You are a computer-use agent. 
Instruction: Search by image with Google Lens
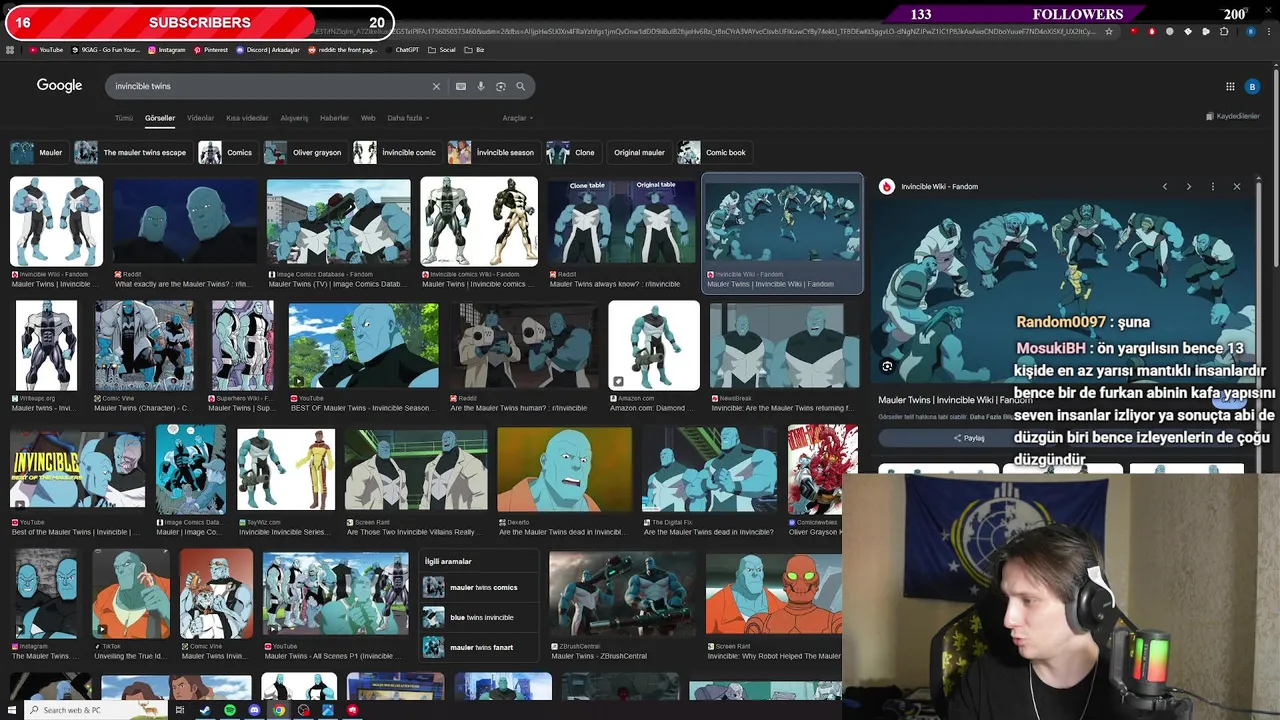(501, 86)
